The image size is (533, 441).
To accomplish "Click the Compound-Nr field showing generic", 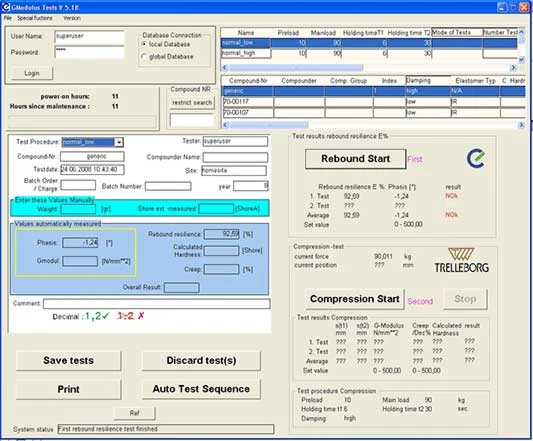I will [x=92, y=156].
